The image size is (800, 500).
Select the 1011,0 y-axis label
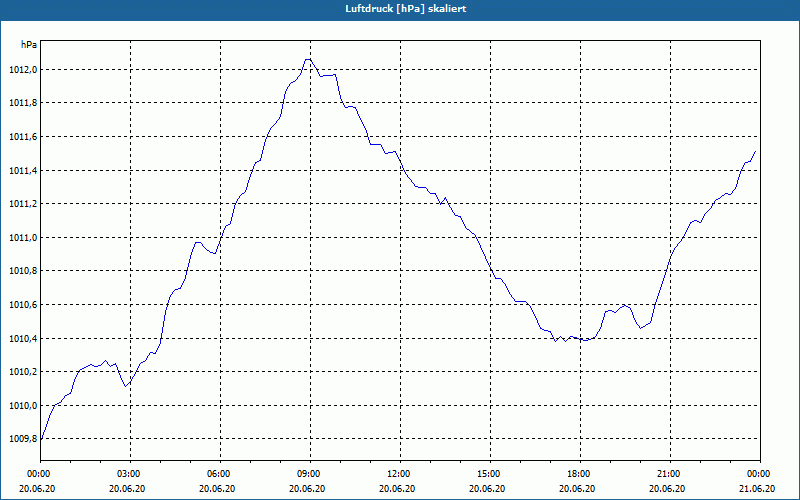click(x=23, y=238)
